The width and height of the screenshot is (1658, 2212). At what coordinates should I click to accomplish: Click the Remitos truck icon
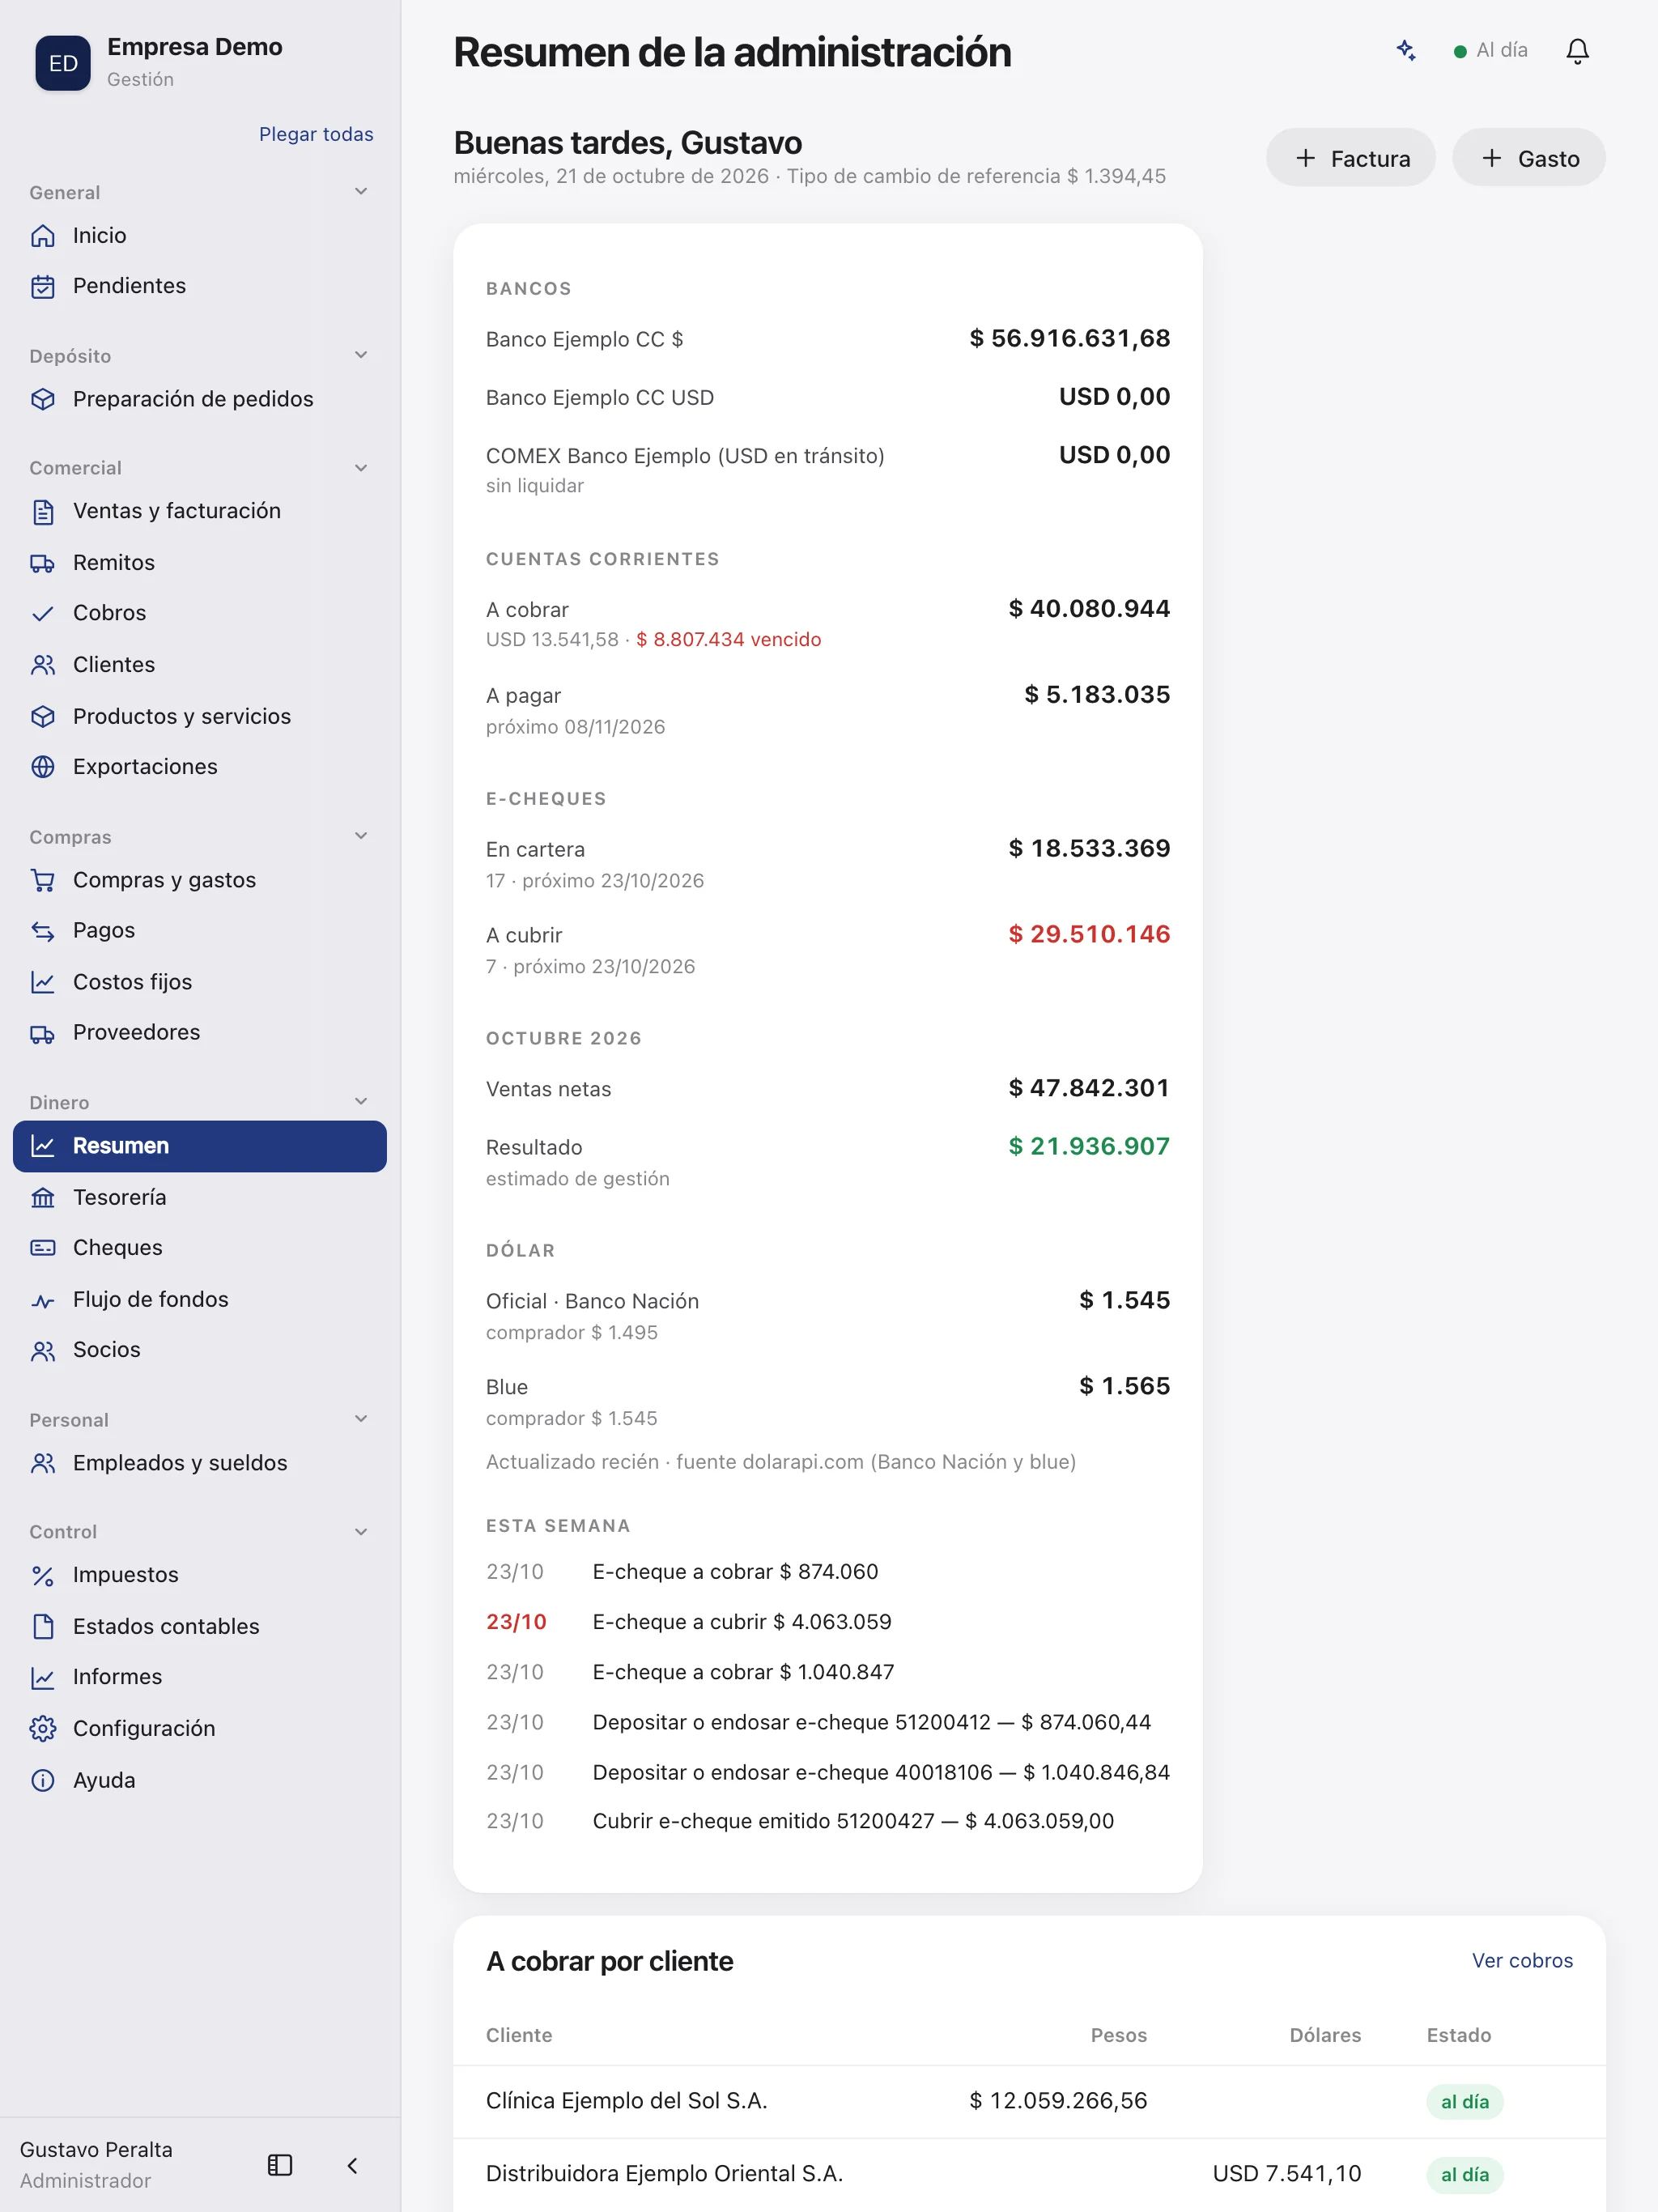(x=43, y=563)
